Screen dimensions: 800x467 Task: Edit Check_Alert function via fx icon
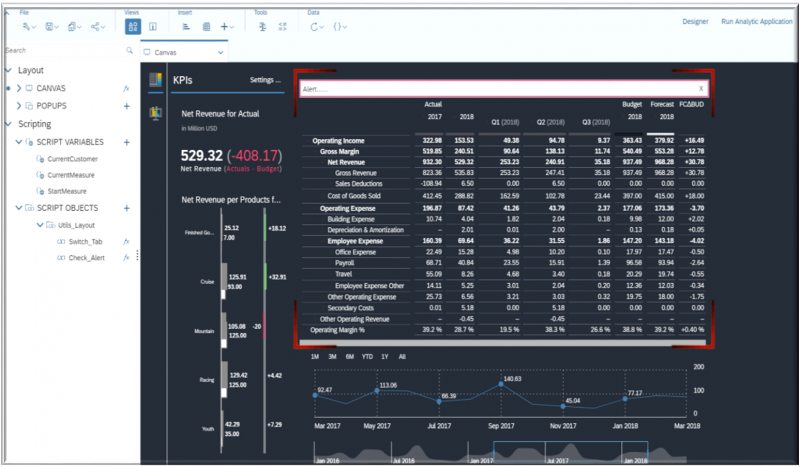point(126,258)
